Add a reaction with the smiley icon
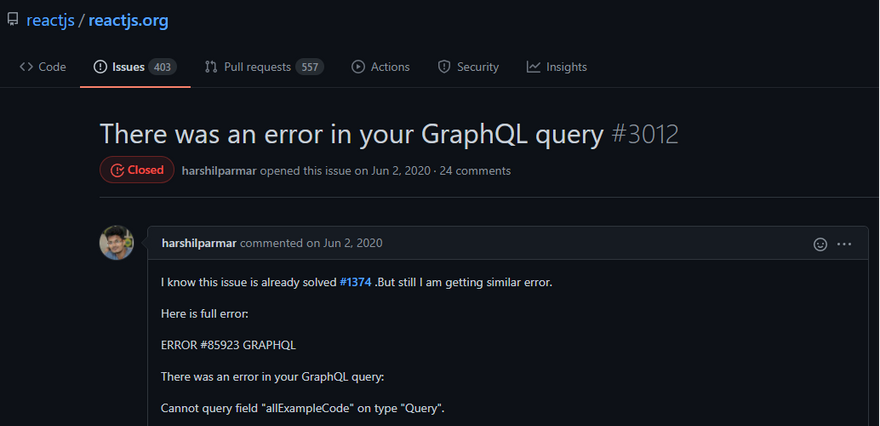 (820, 244)
